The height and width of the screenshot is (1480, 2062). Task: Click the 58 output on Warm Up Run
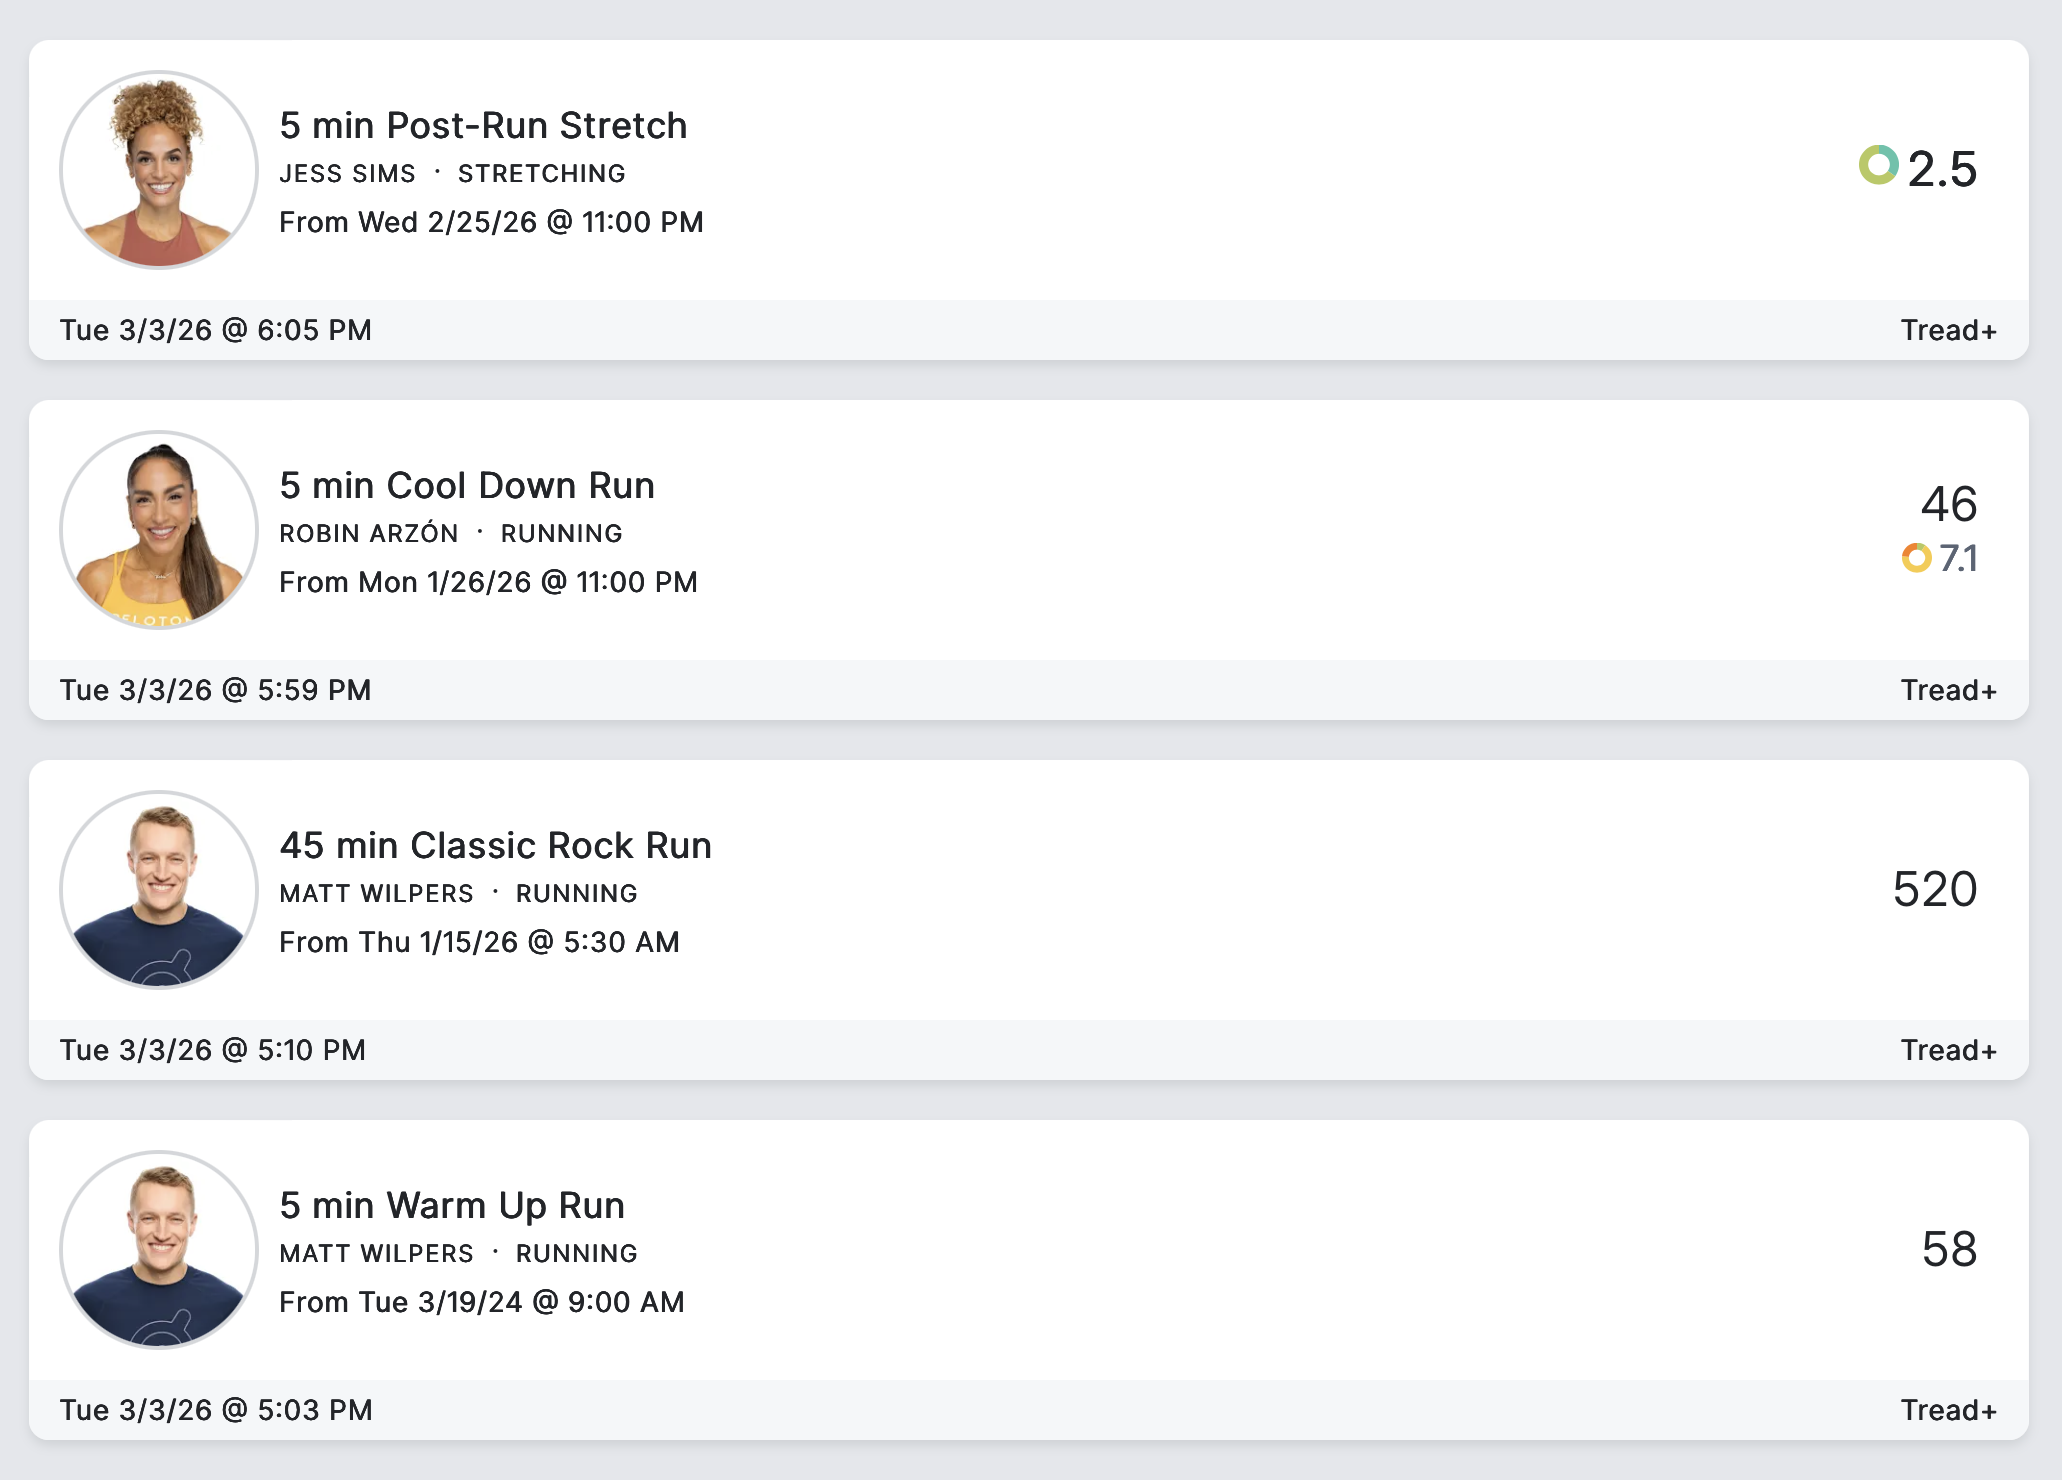pos(1948,1249)
